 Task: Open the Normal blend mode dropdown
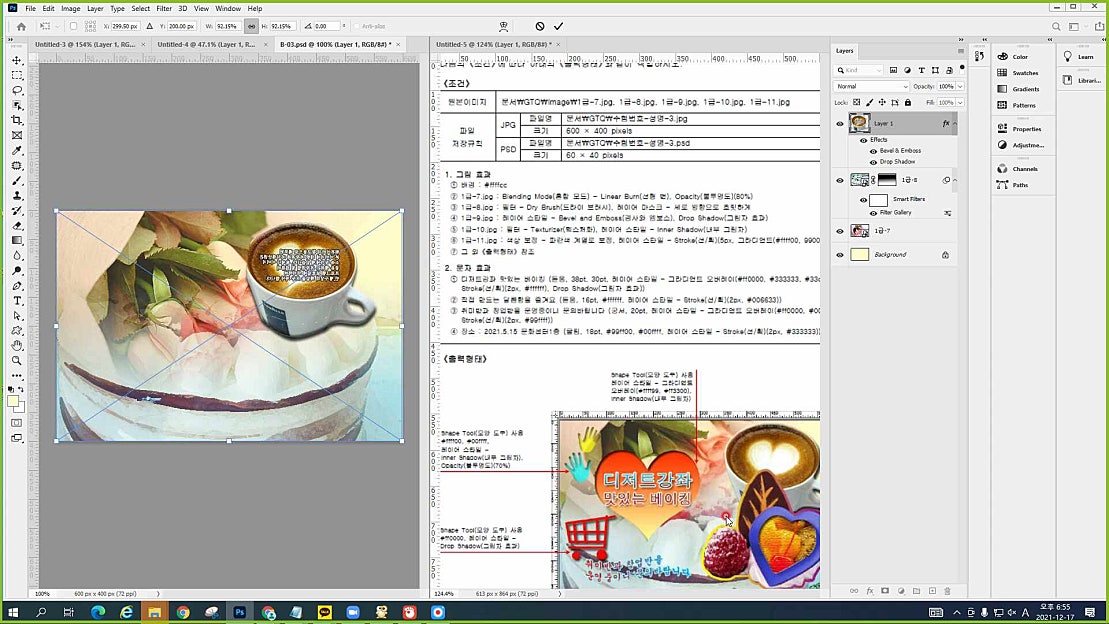(x=869, y=87)
